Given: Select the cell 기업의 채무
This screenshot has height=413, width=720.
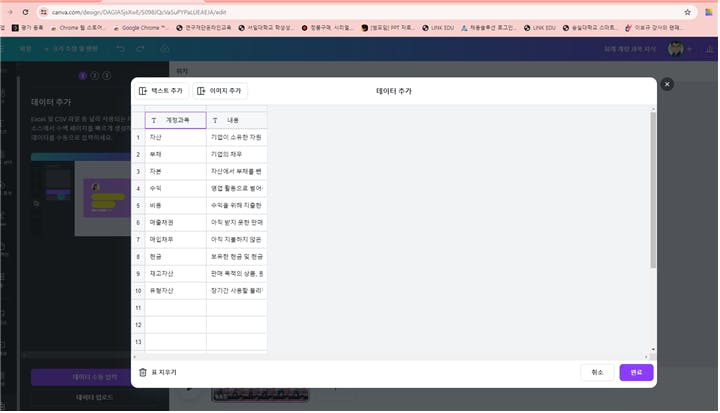Looking at the screenshot, I should click(x=236, y=154).
